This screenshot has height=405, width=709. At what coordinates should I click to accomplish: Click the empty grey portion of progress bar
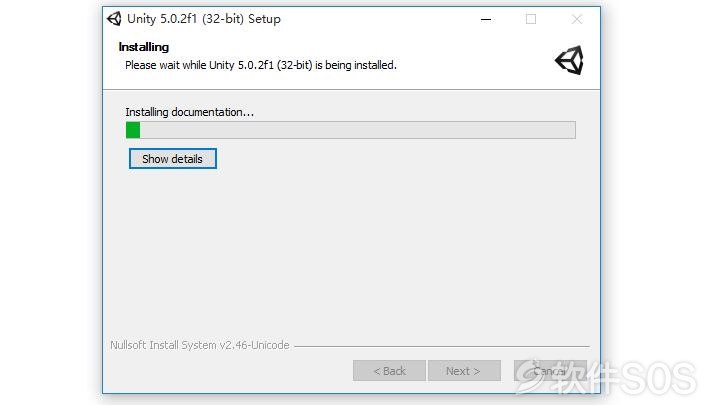coord(358,130)
